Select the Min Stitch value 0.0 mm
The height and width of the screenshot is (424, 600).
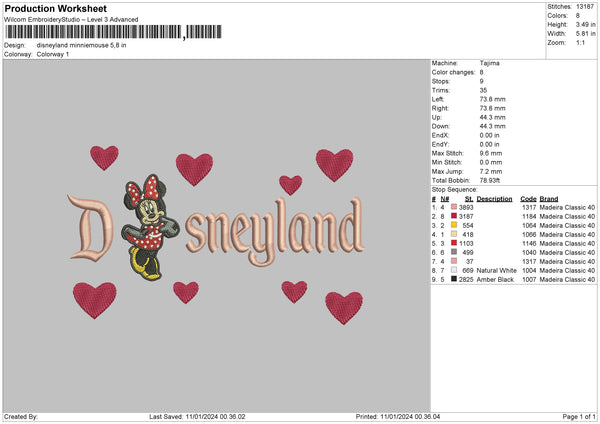491,163
